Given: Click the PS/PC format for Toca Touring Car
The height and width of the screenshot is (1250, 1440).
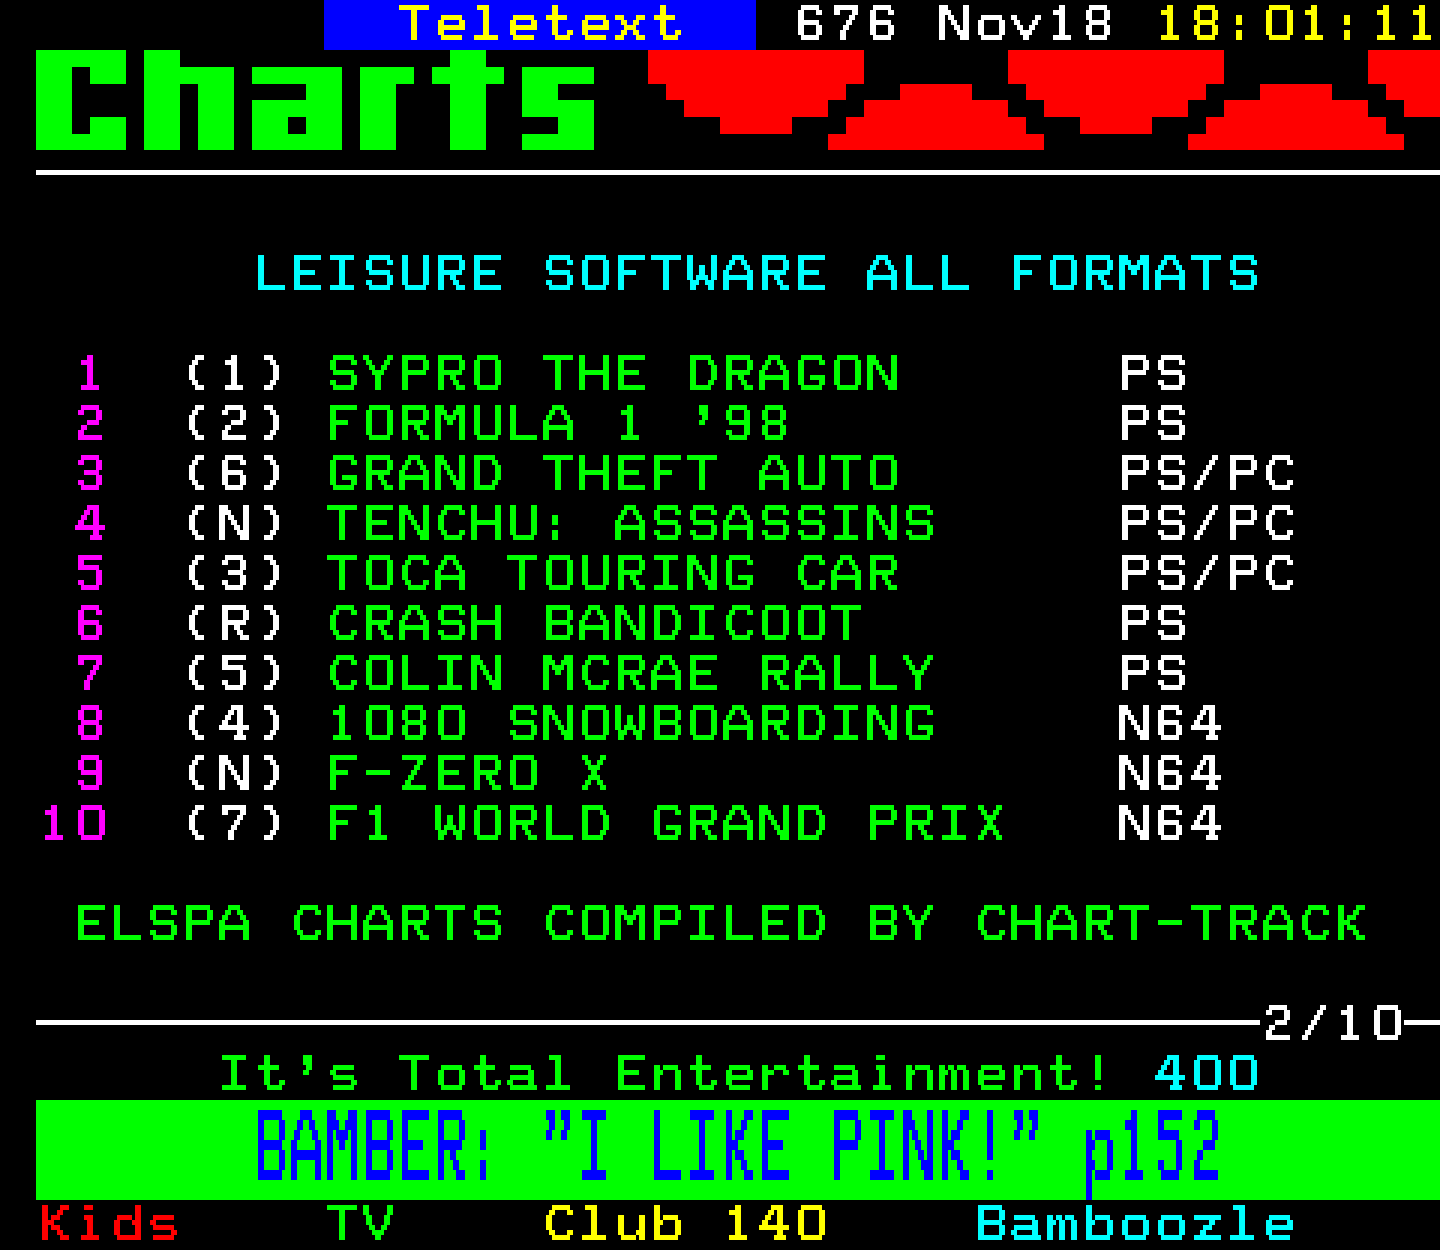Looking at the screenshot, I should pos(1207,574).
